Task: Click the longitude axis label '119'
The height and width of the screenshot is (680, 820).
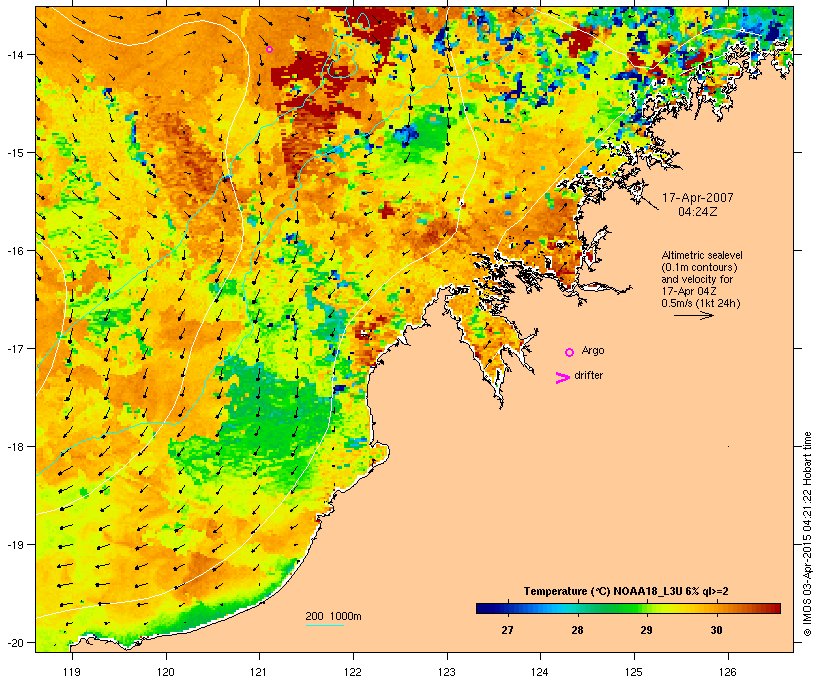Action: (72, 672)
